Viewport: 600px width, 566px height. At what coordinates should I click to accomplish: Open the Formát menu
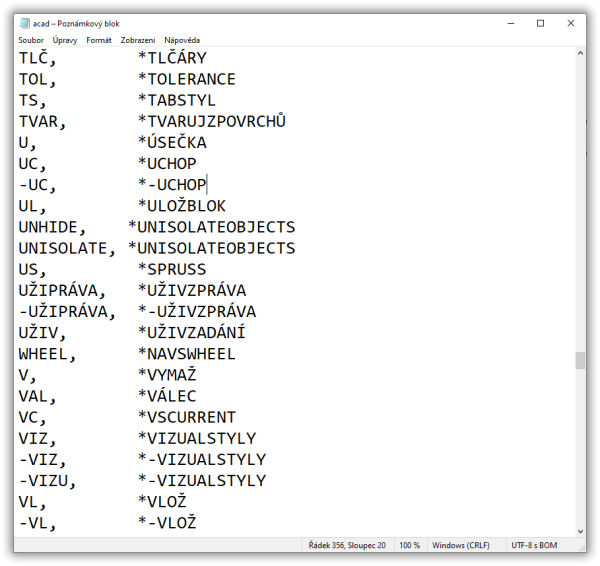(x=99, y=40)
